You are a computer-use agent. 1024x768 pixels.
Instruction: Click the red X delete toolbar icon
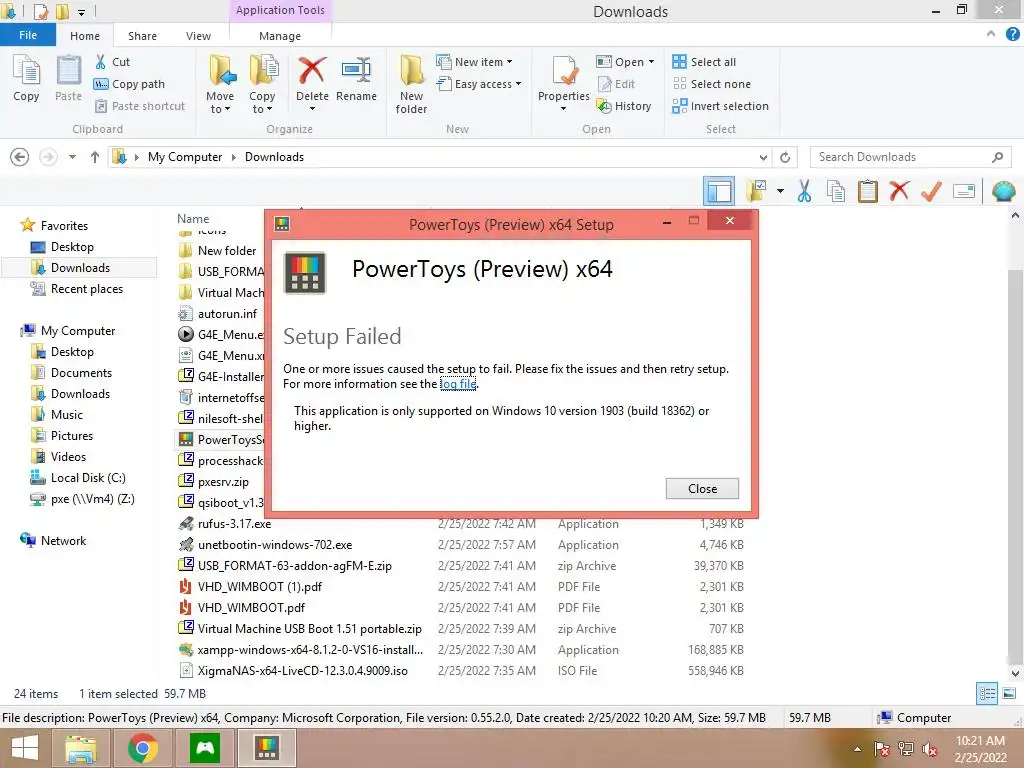tap(899, 191)
